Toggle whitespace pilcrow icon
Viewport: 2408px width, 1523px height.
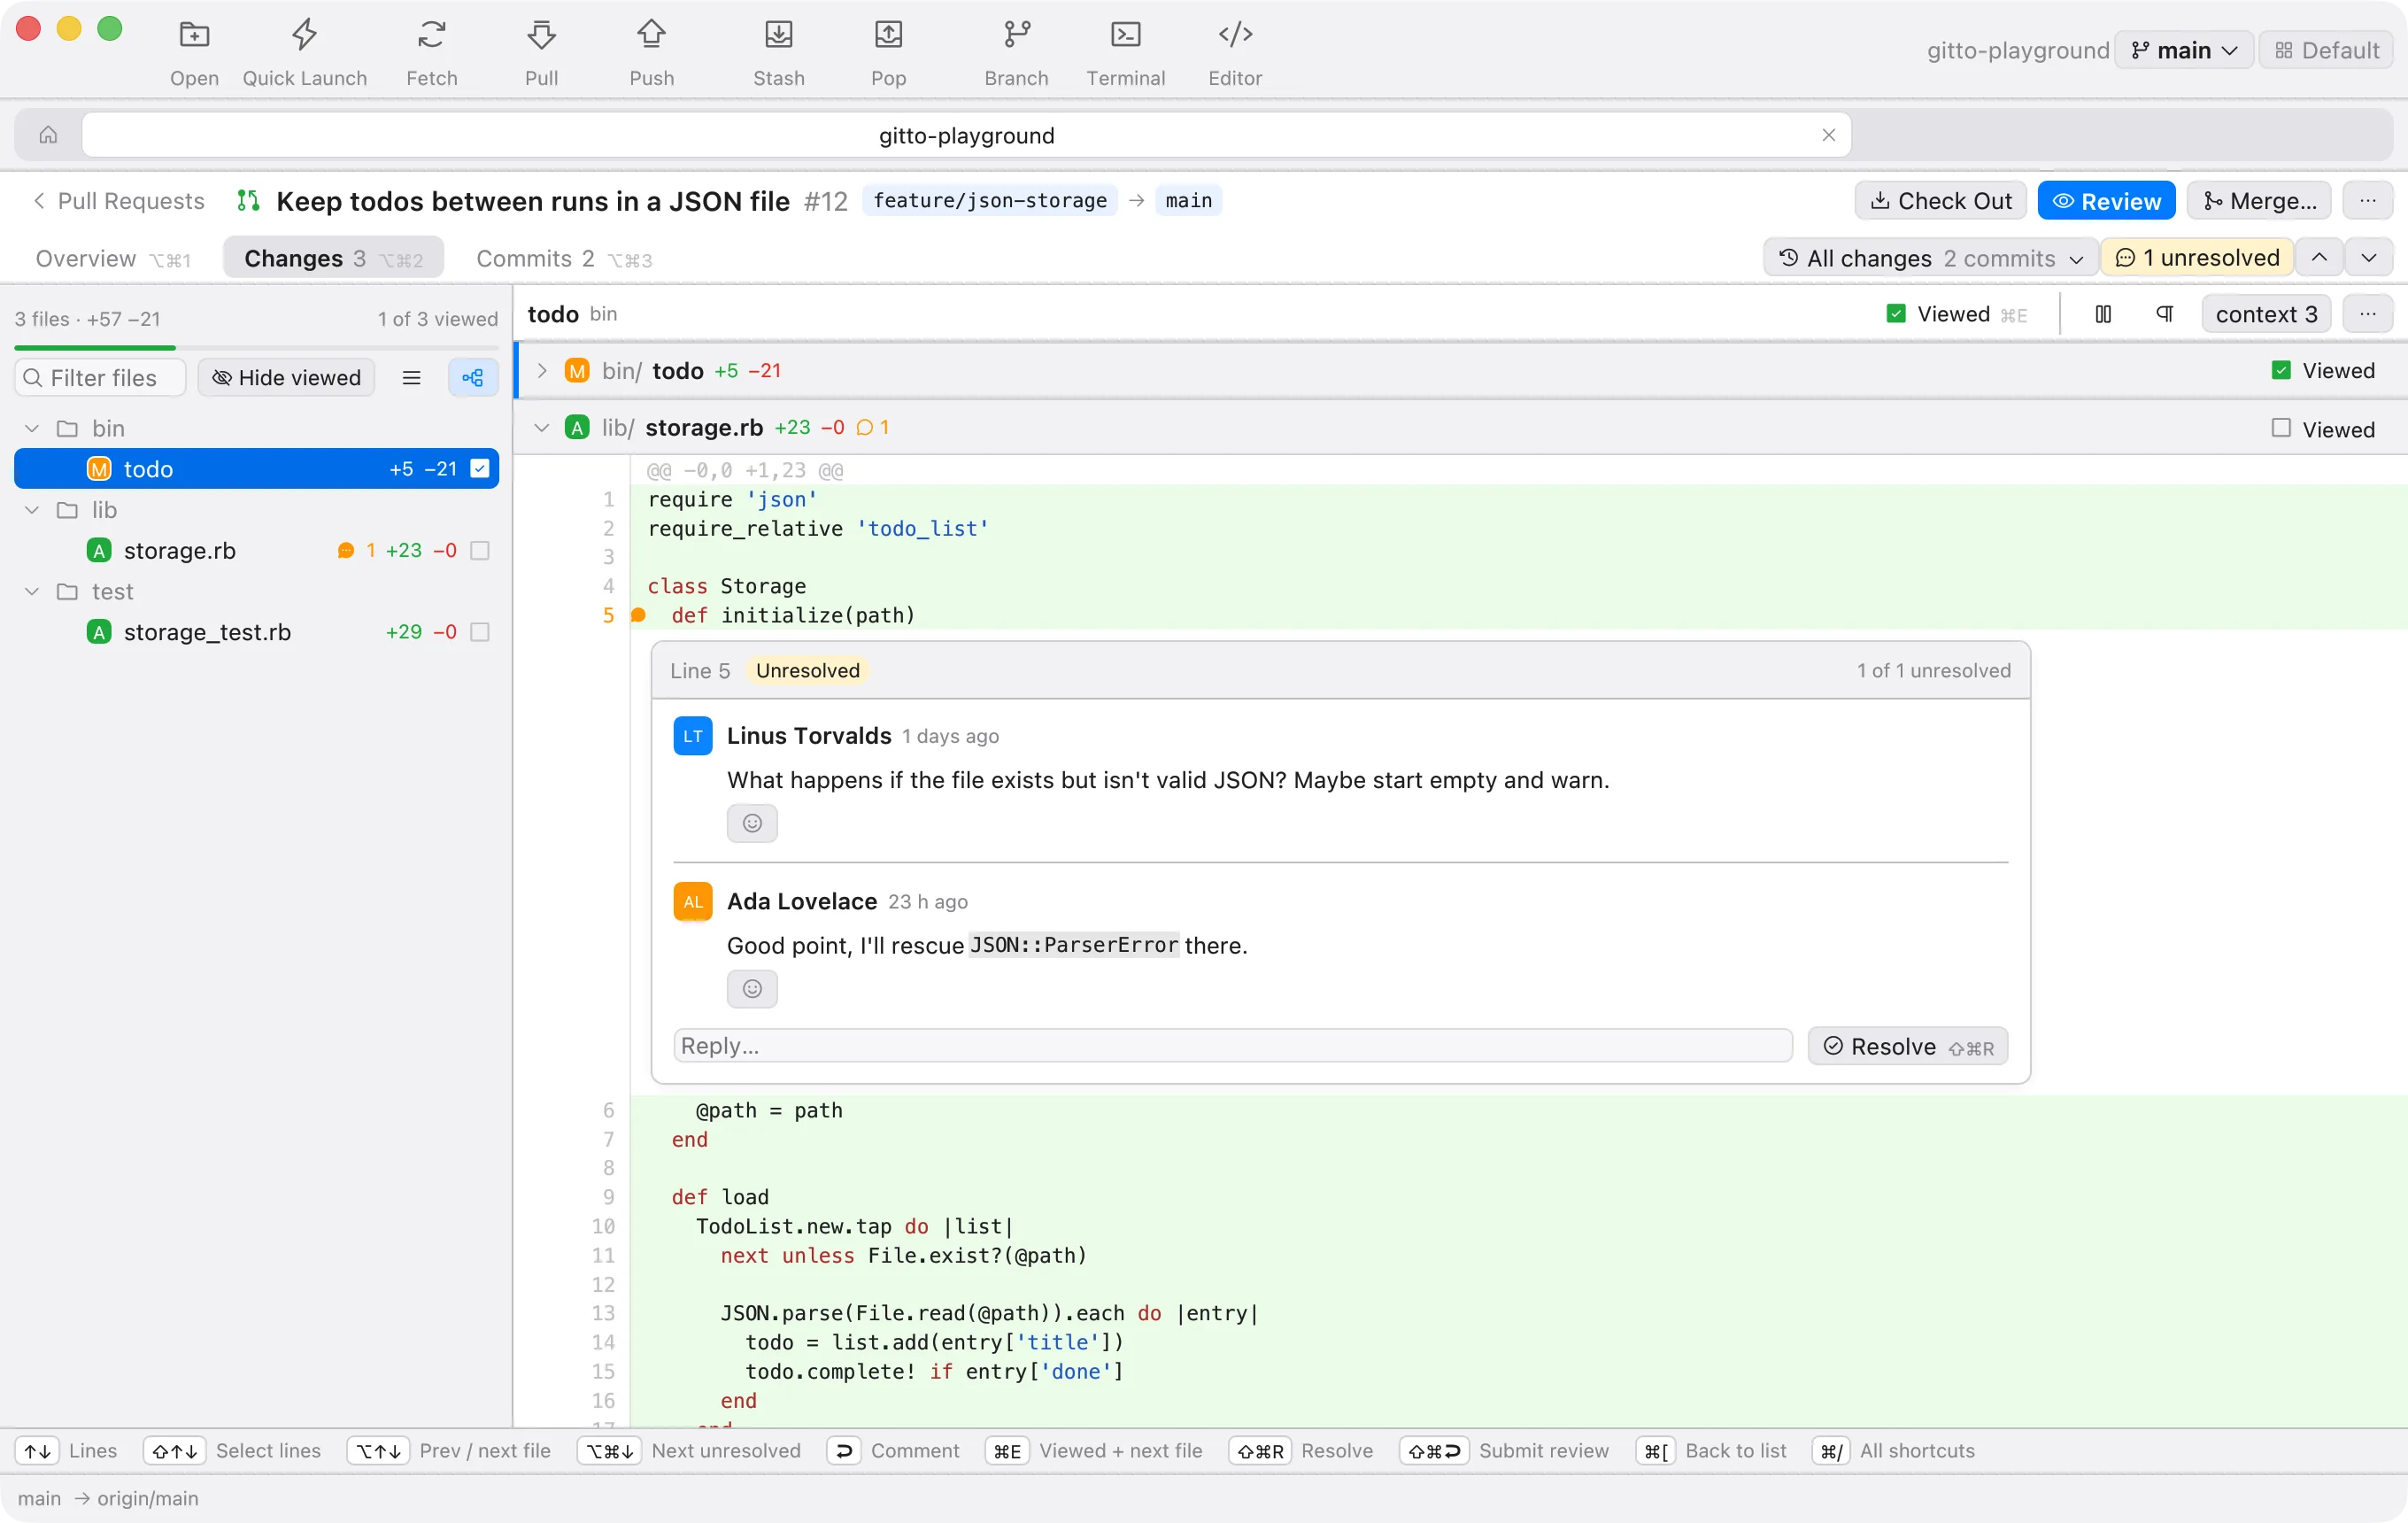[2164, 315]
